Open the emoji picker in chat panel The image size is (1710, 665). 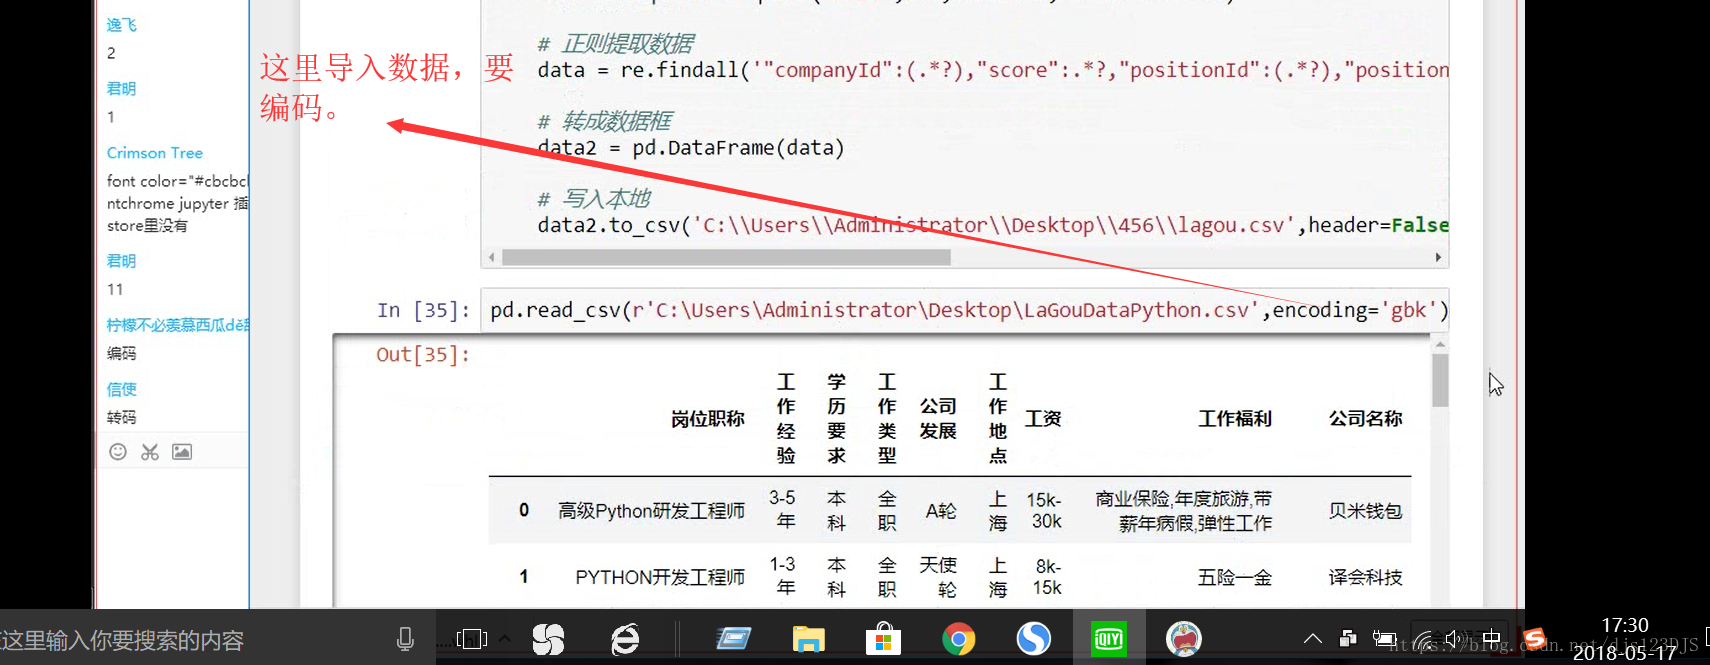(x=118, y=452)
